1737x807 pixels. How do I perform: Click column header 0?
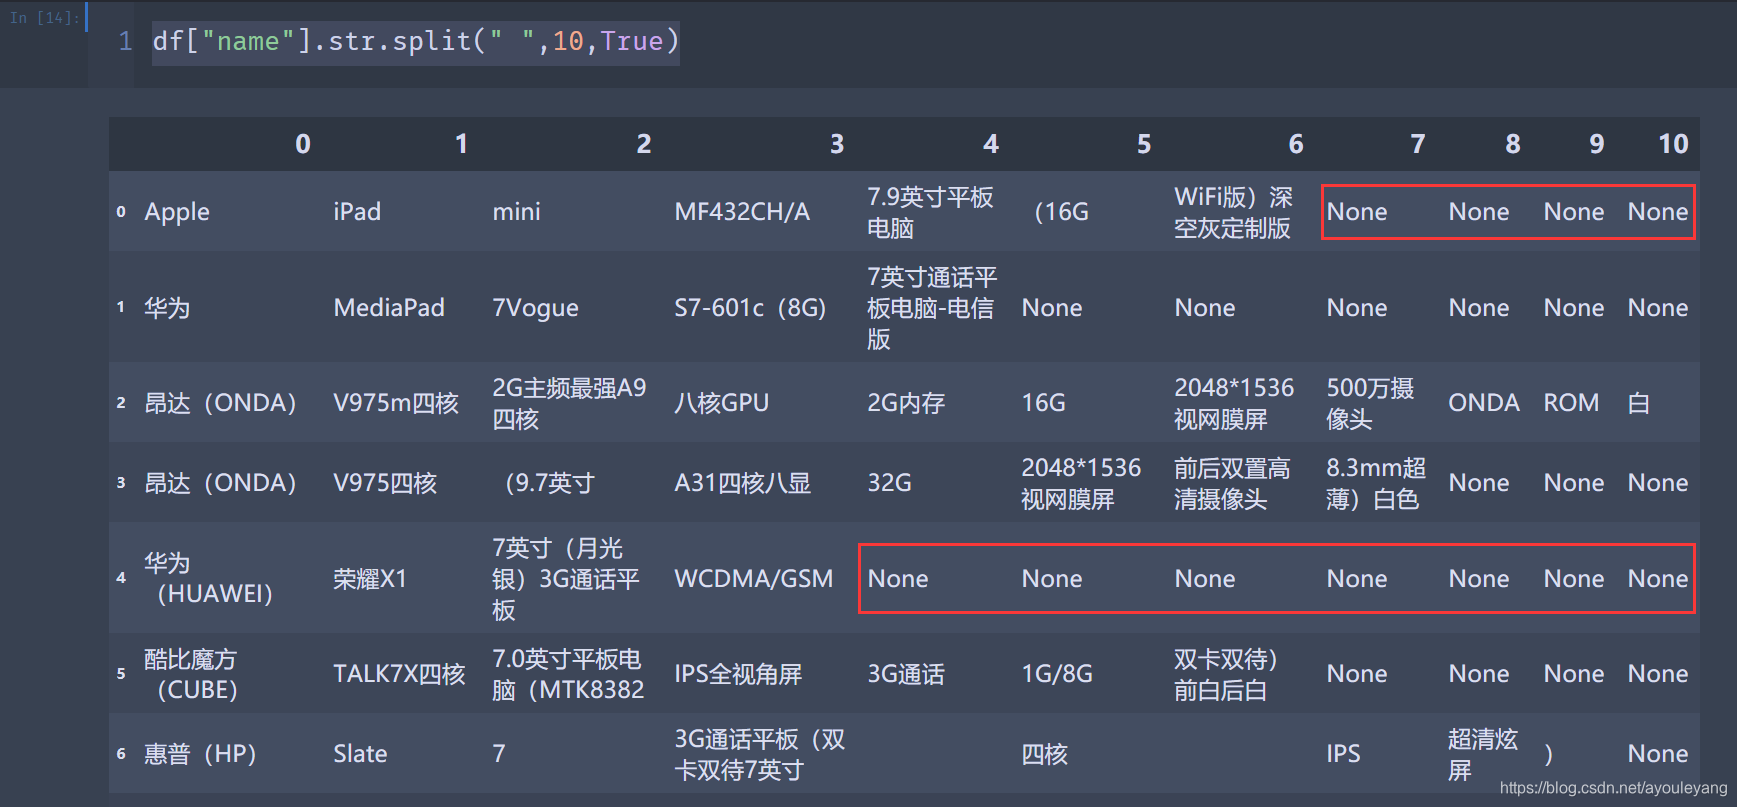tap(303, 144)
